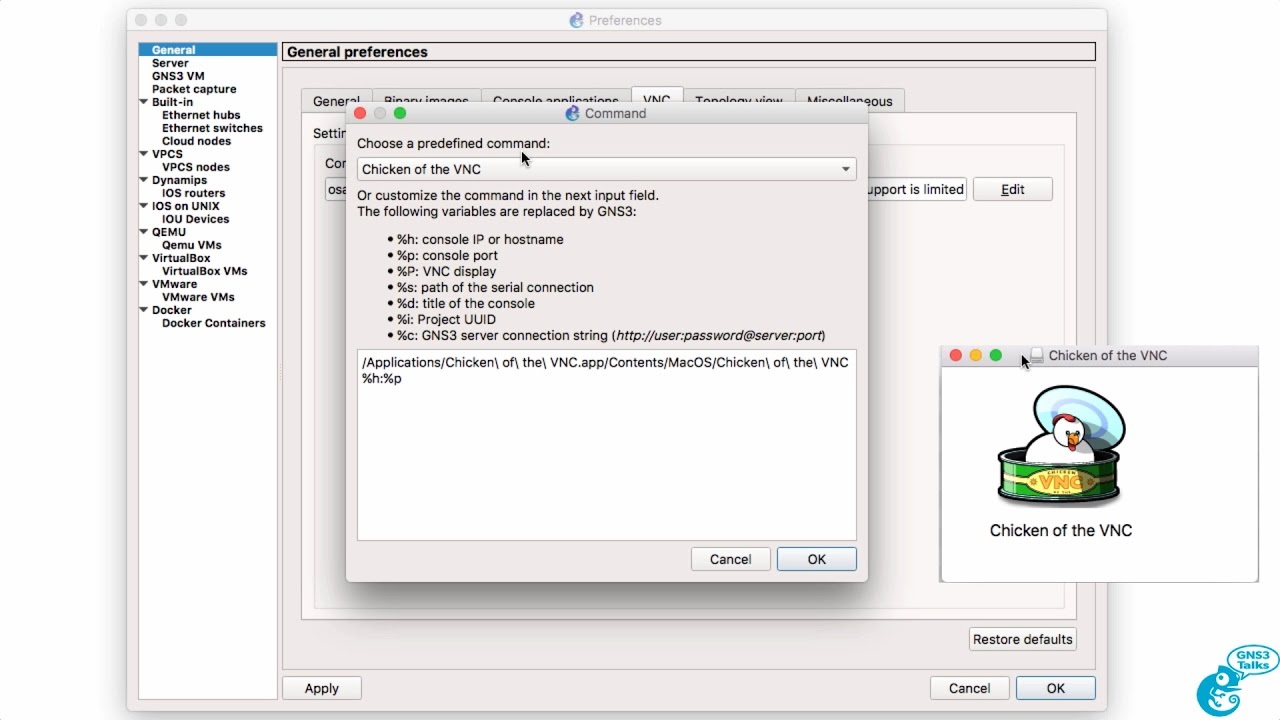Open Packet capture preferences
Screen dimensions: 1280x720
[194, 89]
